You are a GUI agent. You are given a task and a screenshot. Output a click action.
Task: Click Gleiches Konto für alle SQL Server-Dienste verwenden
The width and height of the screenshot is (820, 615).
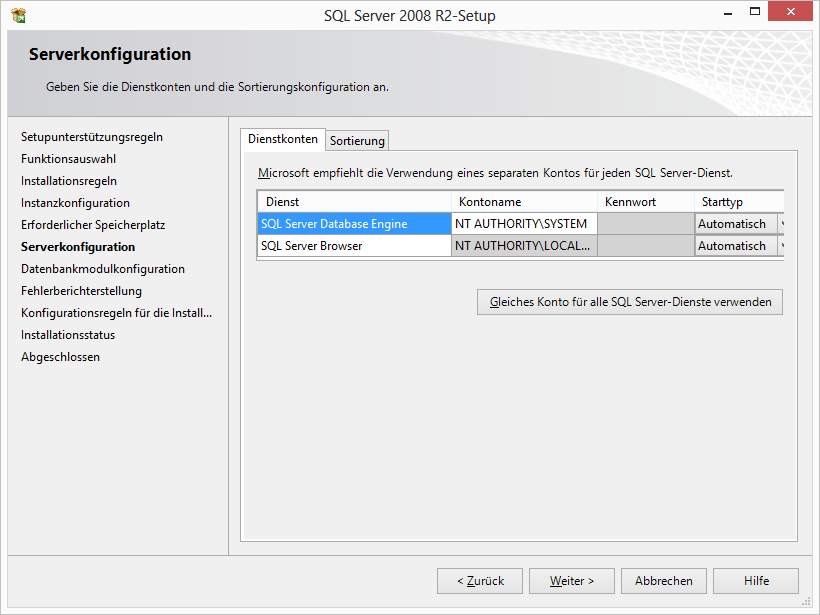click(630, 302)
